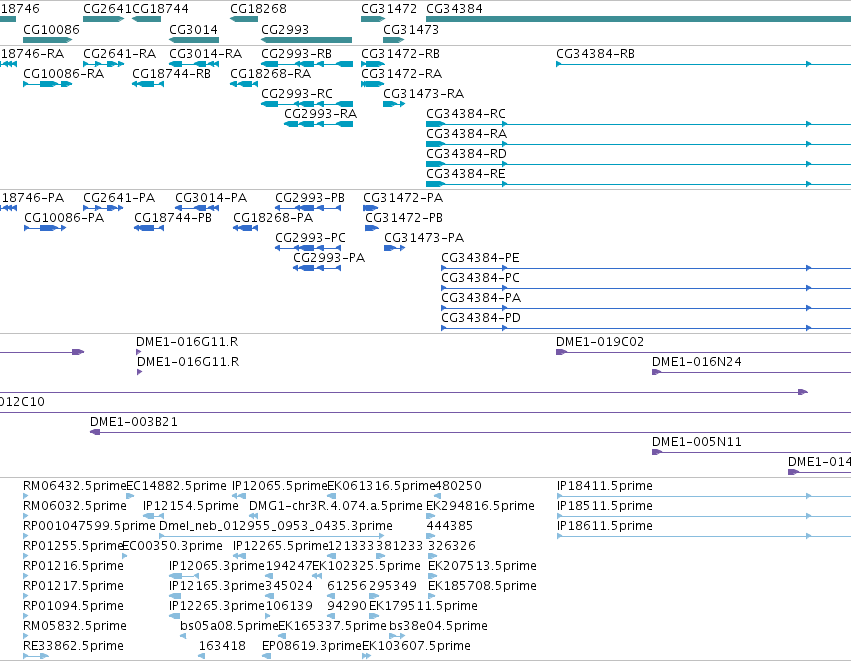Select transcript CG31472-RA
The image size is (851, 661).
click(373, 84)
